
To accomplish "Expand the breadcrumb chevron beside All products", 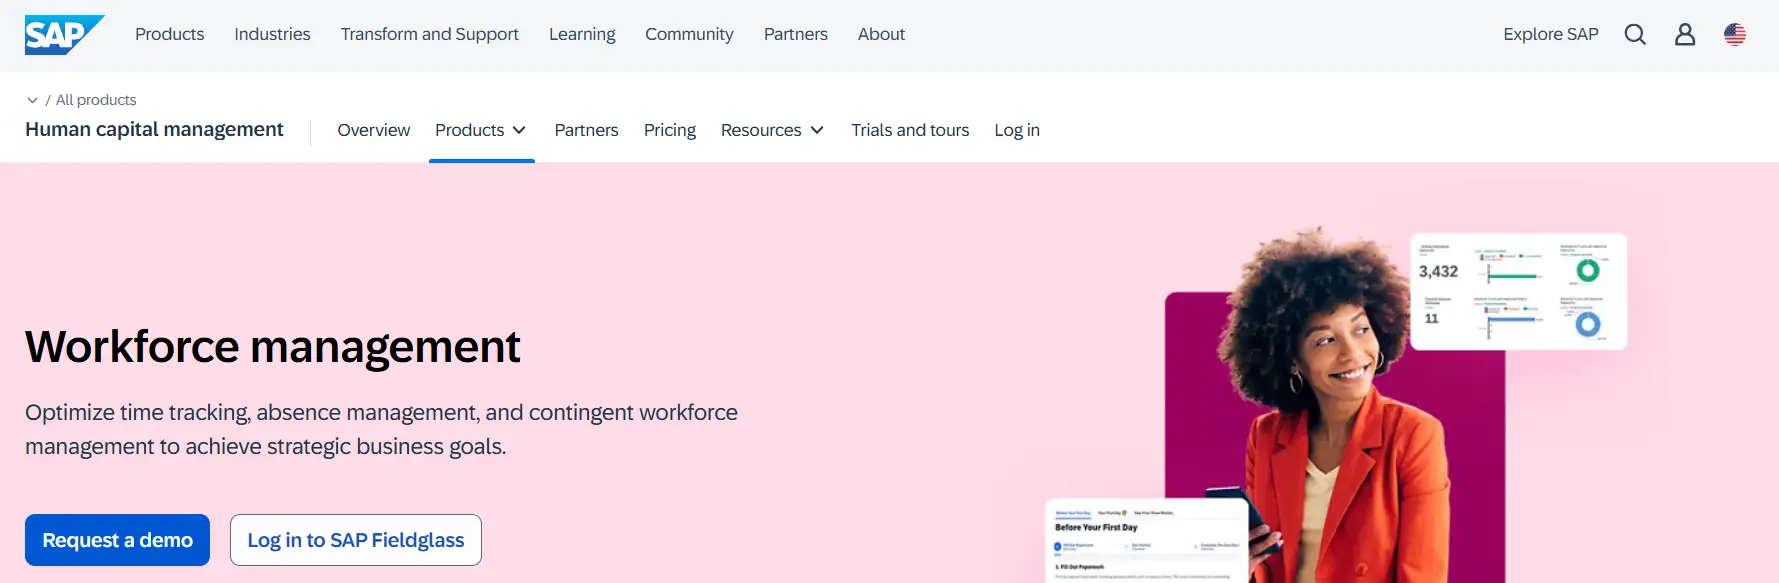I will click(x=32, y=100).
